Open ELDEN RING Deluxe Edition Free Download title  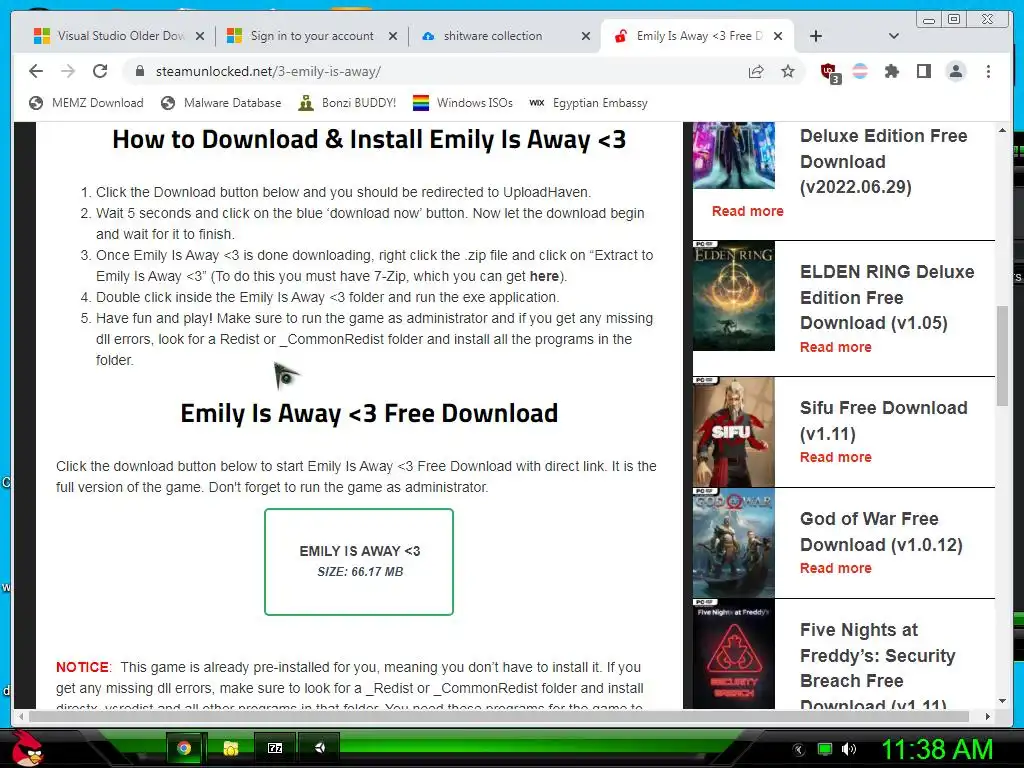pos(887,297)
